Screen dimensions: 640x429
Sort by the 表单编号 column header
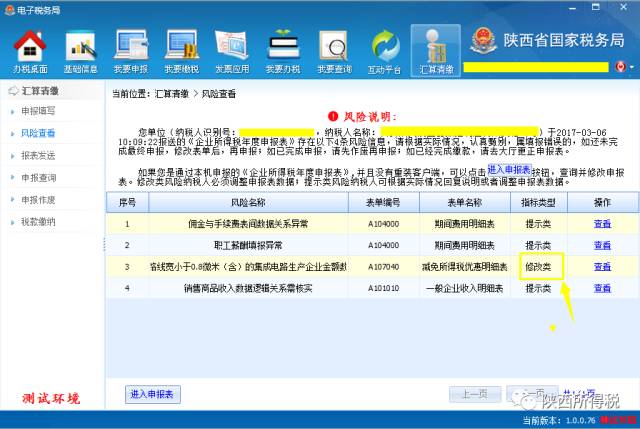coord(383,202)
